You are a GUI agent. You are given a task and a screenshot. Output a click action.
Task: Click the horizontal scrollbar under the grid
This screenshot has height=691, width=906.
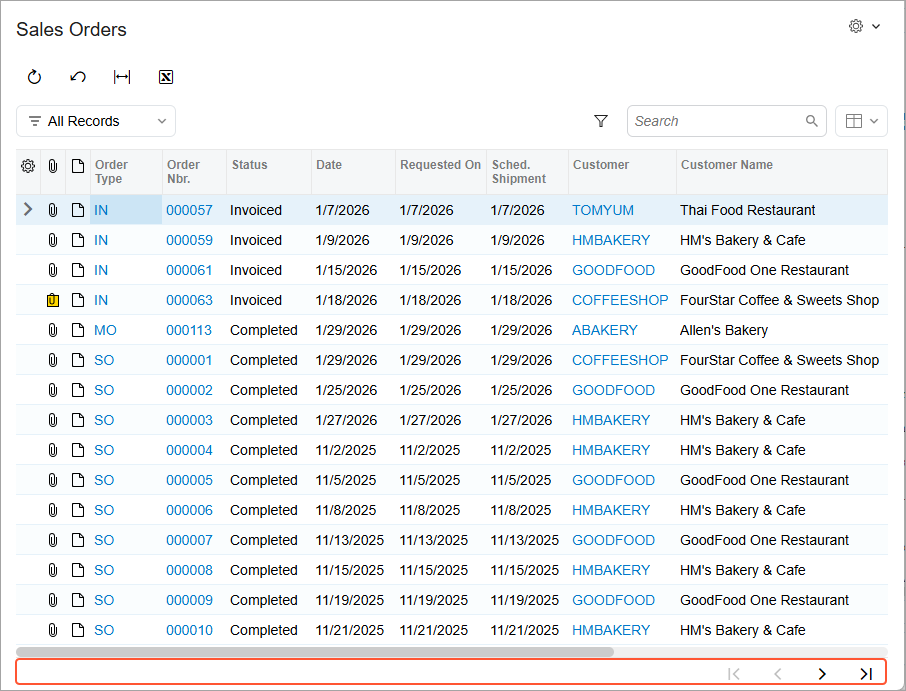[x=315, y=652]
